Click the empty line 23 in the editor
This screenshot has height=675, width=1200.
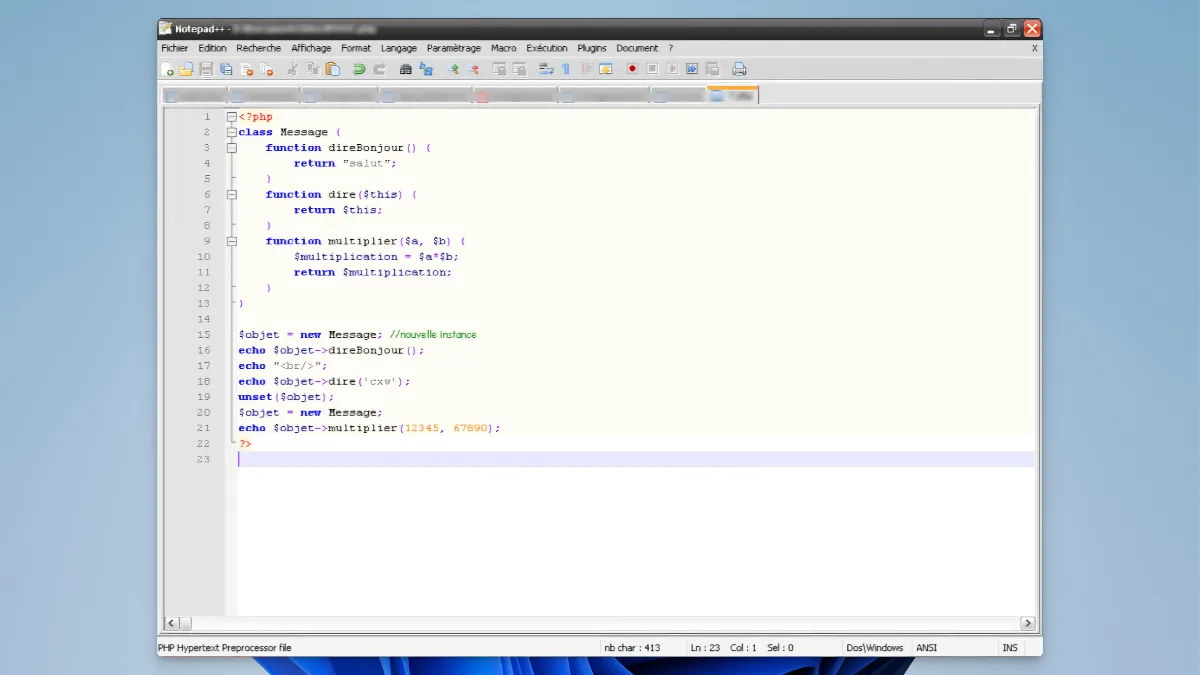coord(600,459)
